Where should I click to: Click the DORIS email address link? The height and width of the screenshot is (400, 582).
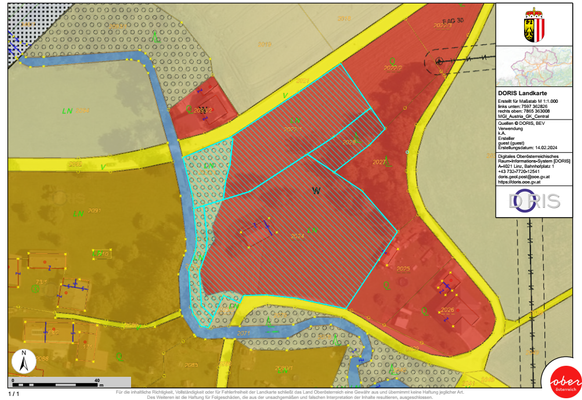523,177
